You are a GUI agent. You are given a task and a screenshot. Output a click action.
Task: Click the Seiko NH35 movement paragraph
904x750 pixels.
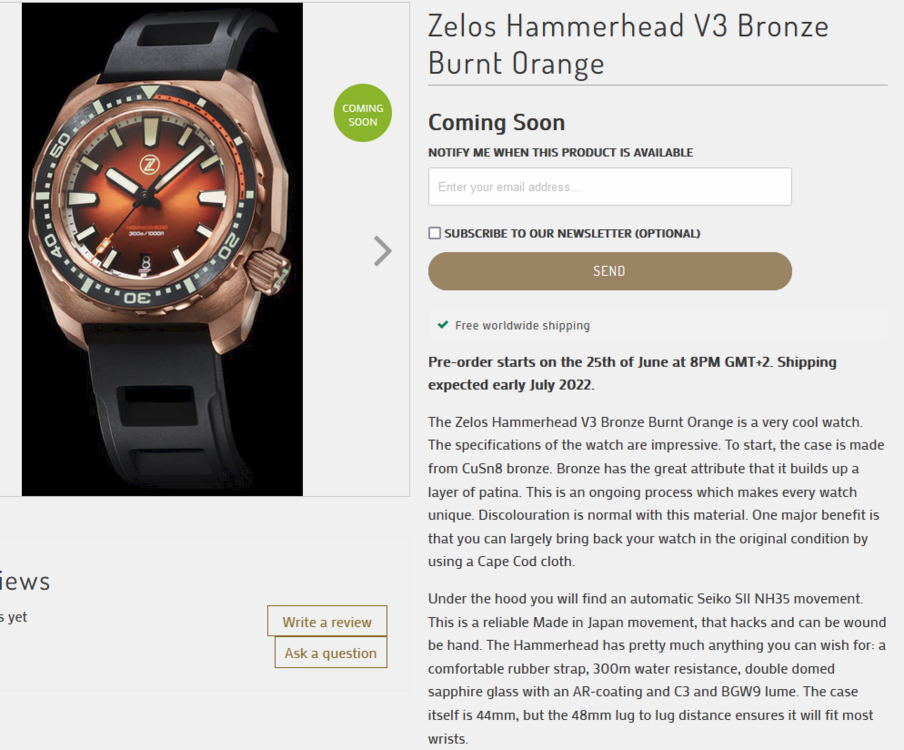[x=655, y=668]
